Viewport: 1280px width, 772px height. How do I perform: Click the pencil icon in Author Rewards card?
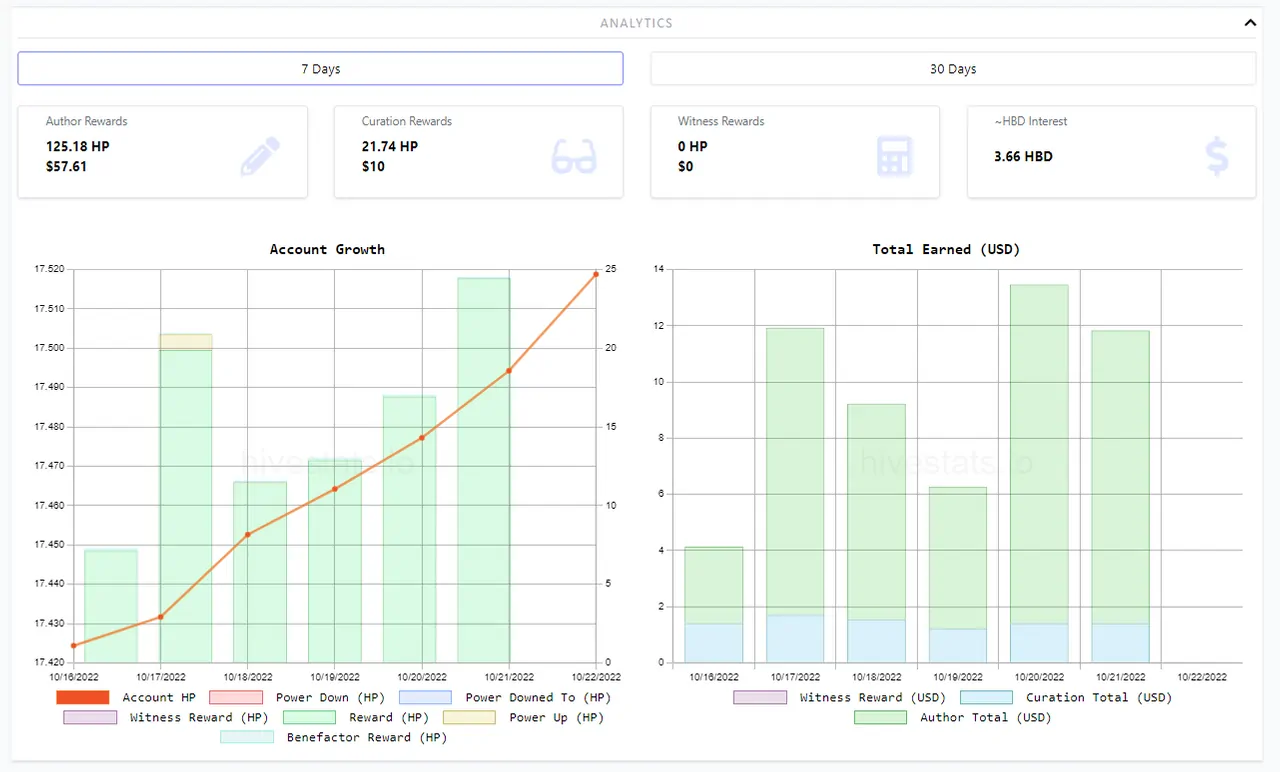[260, 157]
